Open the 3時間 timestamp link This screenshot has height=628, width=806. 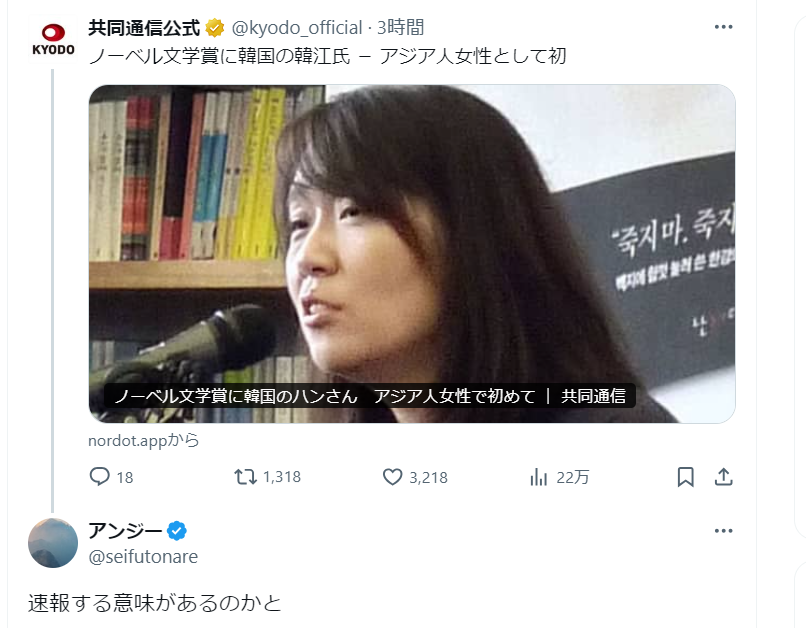tap(400, 27)
